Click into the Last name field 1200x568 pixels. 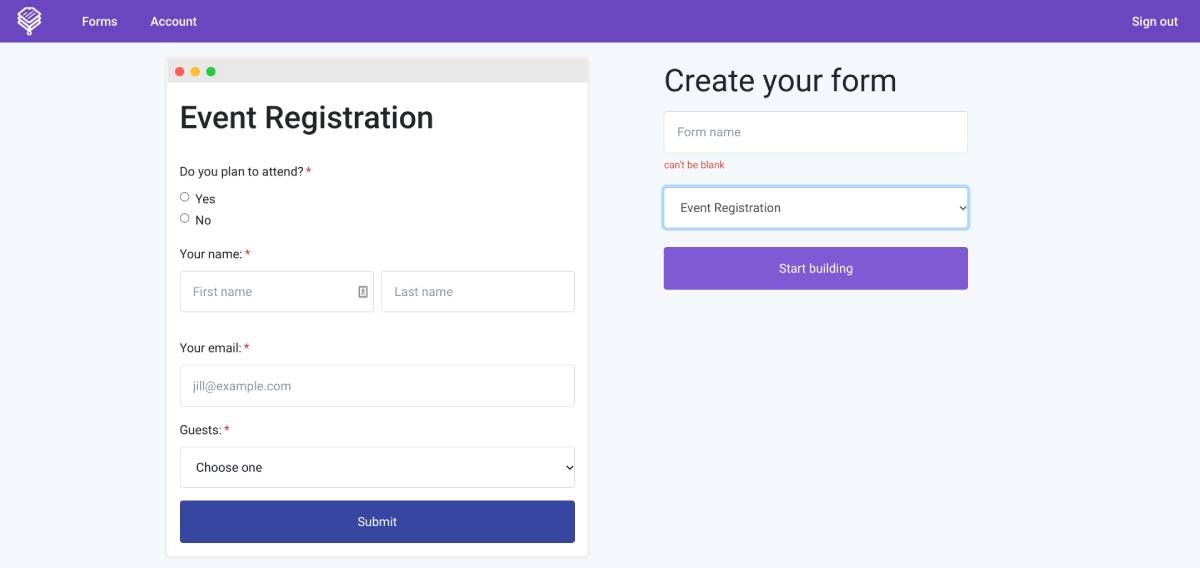pyautogui.click(x=477, y=292)
